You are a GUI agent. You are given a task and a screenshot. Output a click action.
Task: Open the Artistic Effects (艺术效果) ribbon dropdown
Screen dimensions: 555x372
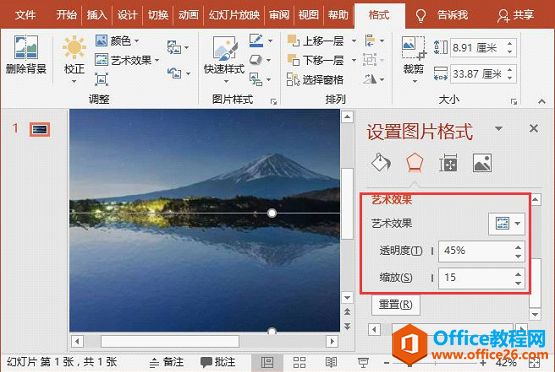pyautogui.click(x=127, y=60)
